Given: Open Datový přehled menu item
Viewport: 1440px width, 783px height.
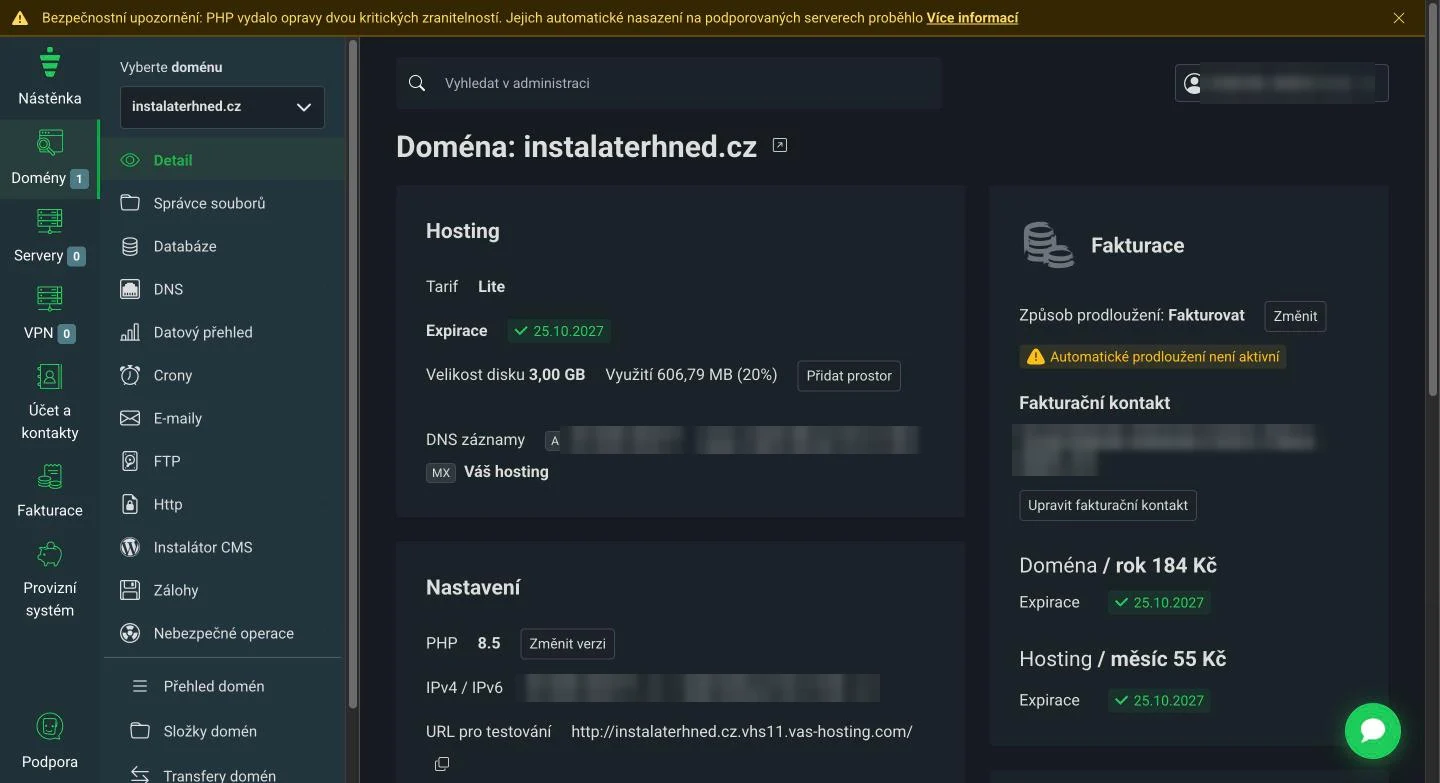Looking at the screenshot, I should pyautogui.click(x=223, y=332).
